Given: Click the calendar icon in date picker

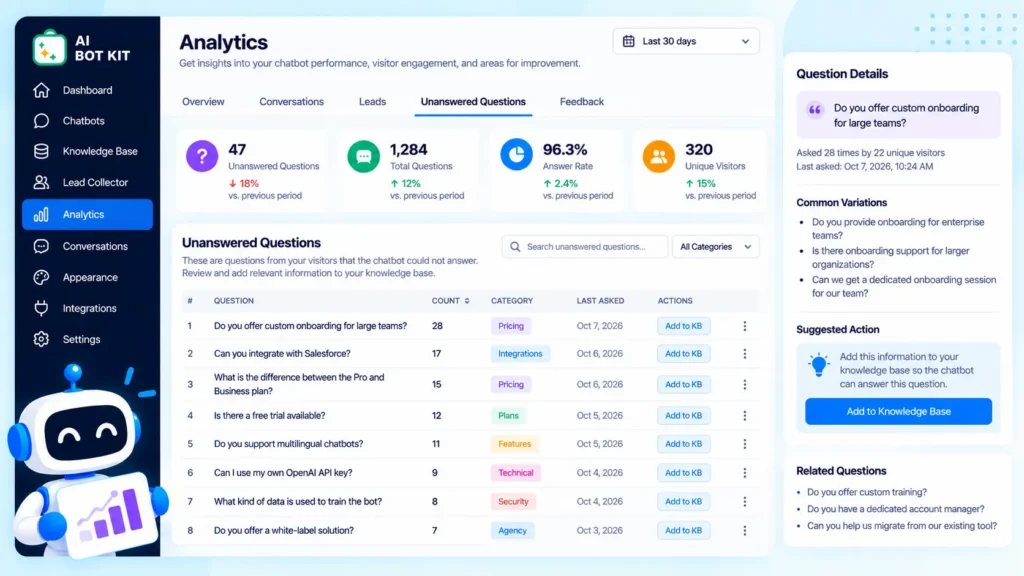Looking at the screenshot, I should point(628,41).
